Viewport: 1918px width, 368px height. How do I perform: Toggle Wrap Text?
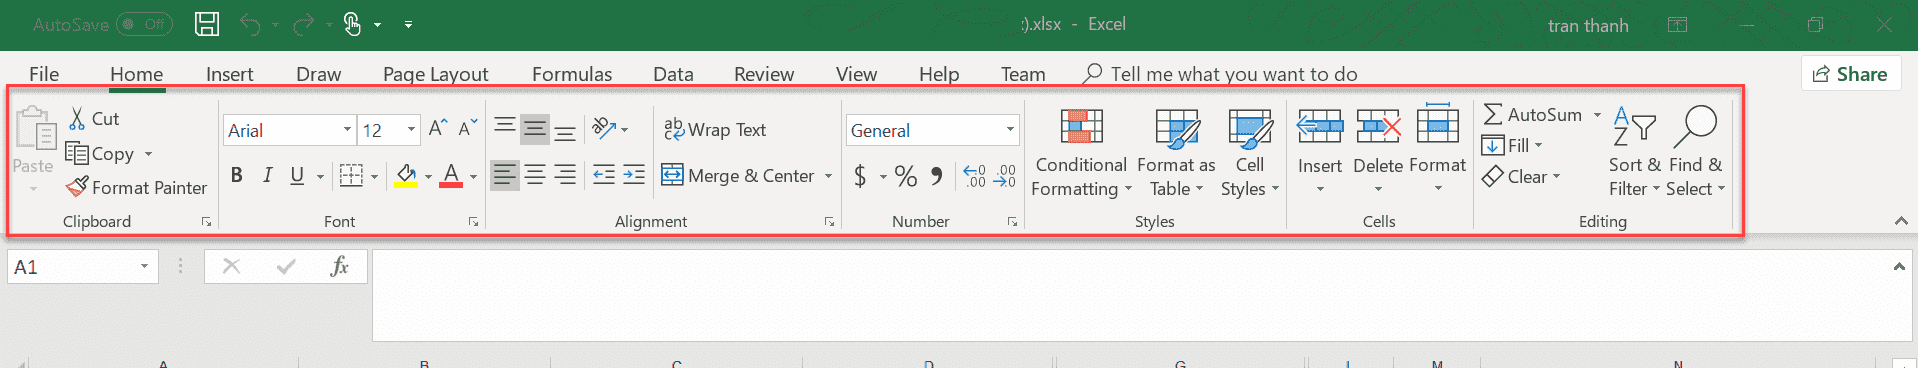pos(715,130)
